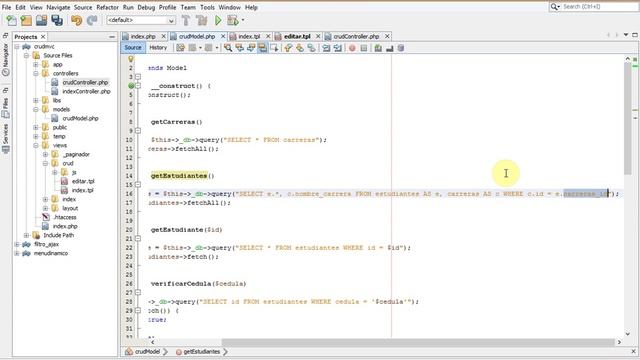Collapse code fold at line 15
The width and height of the screenshot is (640, 360).
click(138, 184)
